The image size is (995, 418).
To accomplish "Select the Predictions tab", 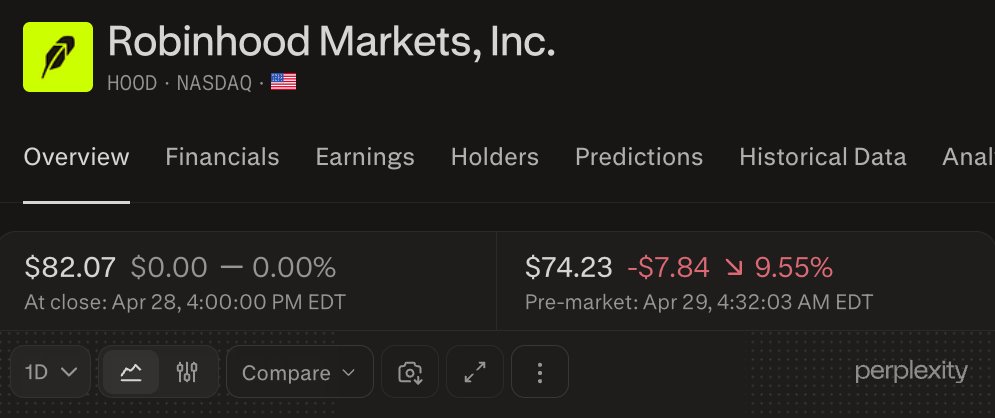I will (x=639, y=157).
